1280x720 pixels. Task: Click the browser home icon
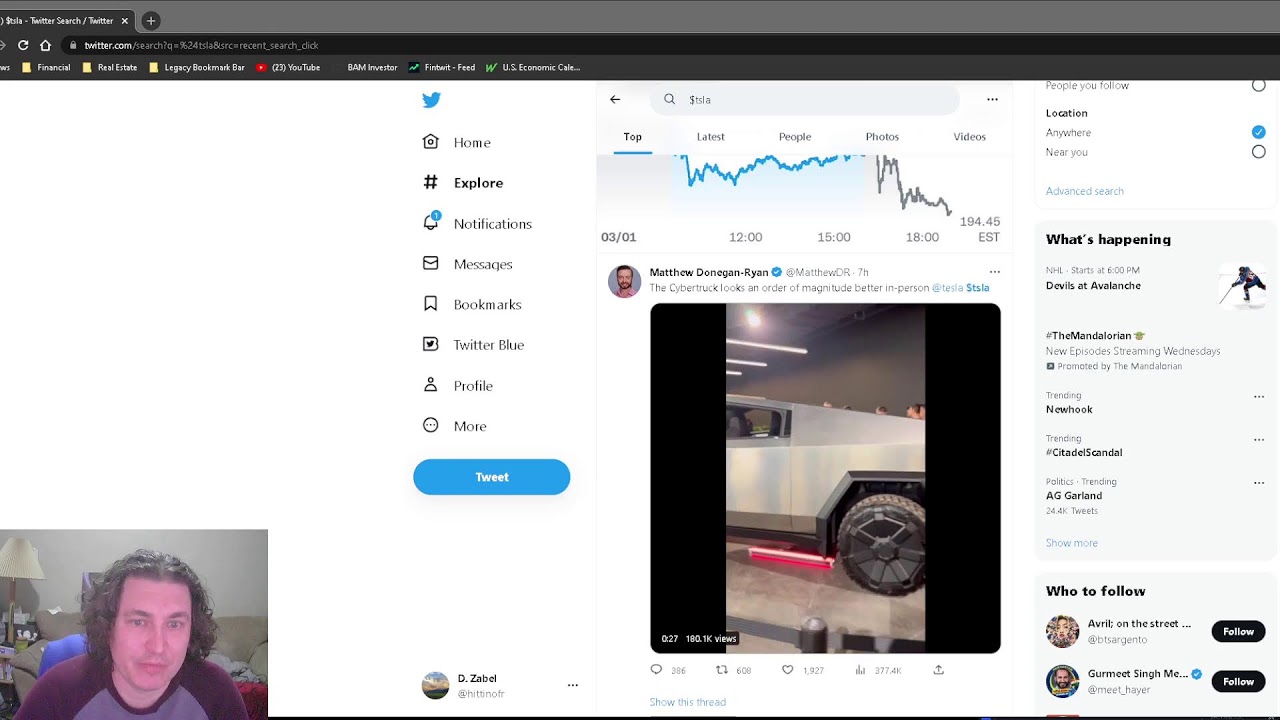pyautogui.click(x=45, y=45)
